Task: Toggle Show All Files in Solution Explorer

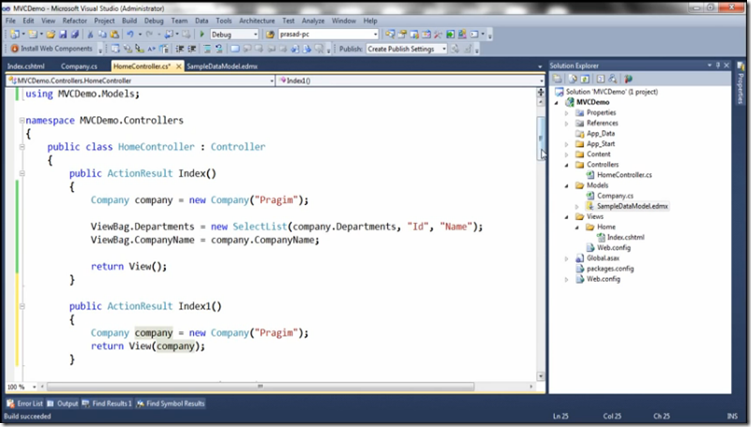Action: pyautogui.click(x=573, y=79)
